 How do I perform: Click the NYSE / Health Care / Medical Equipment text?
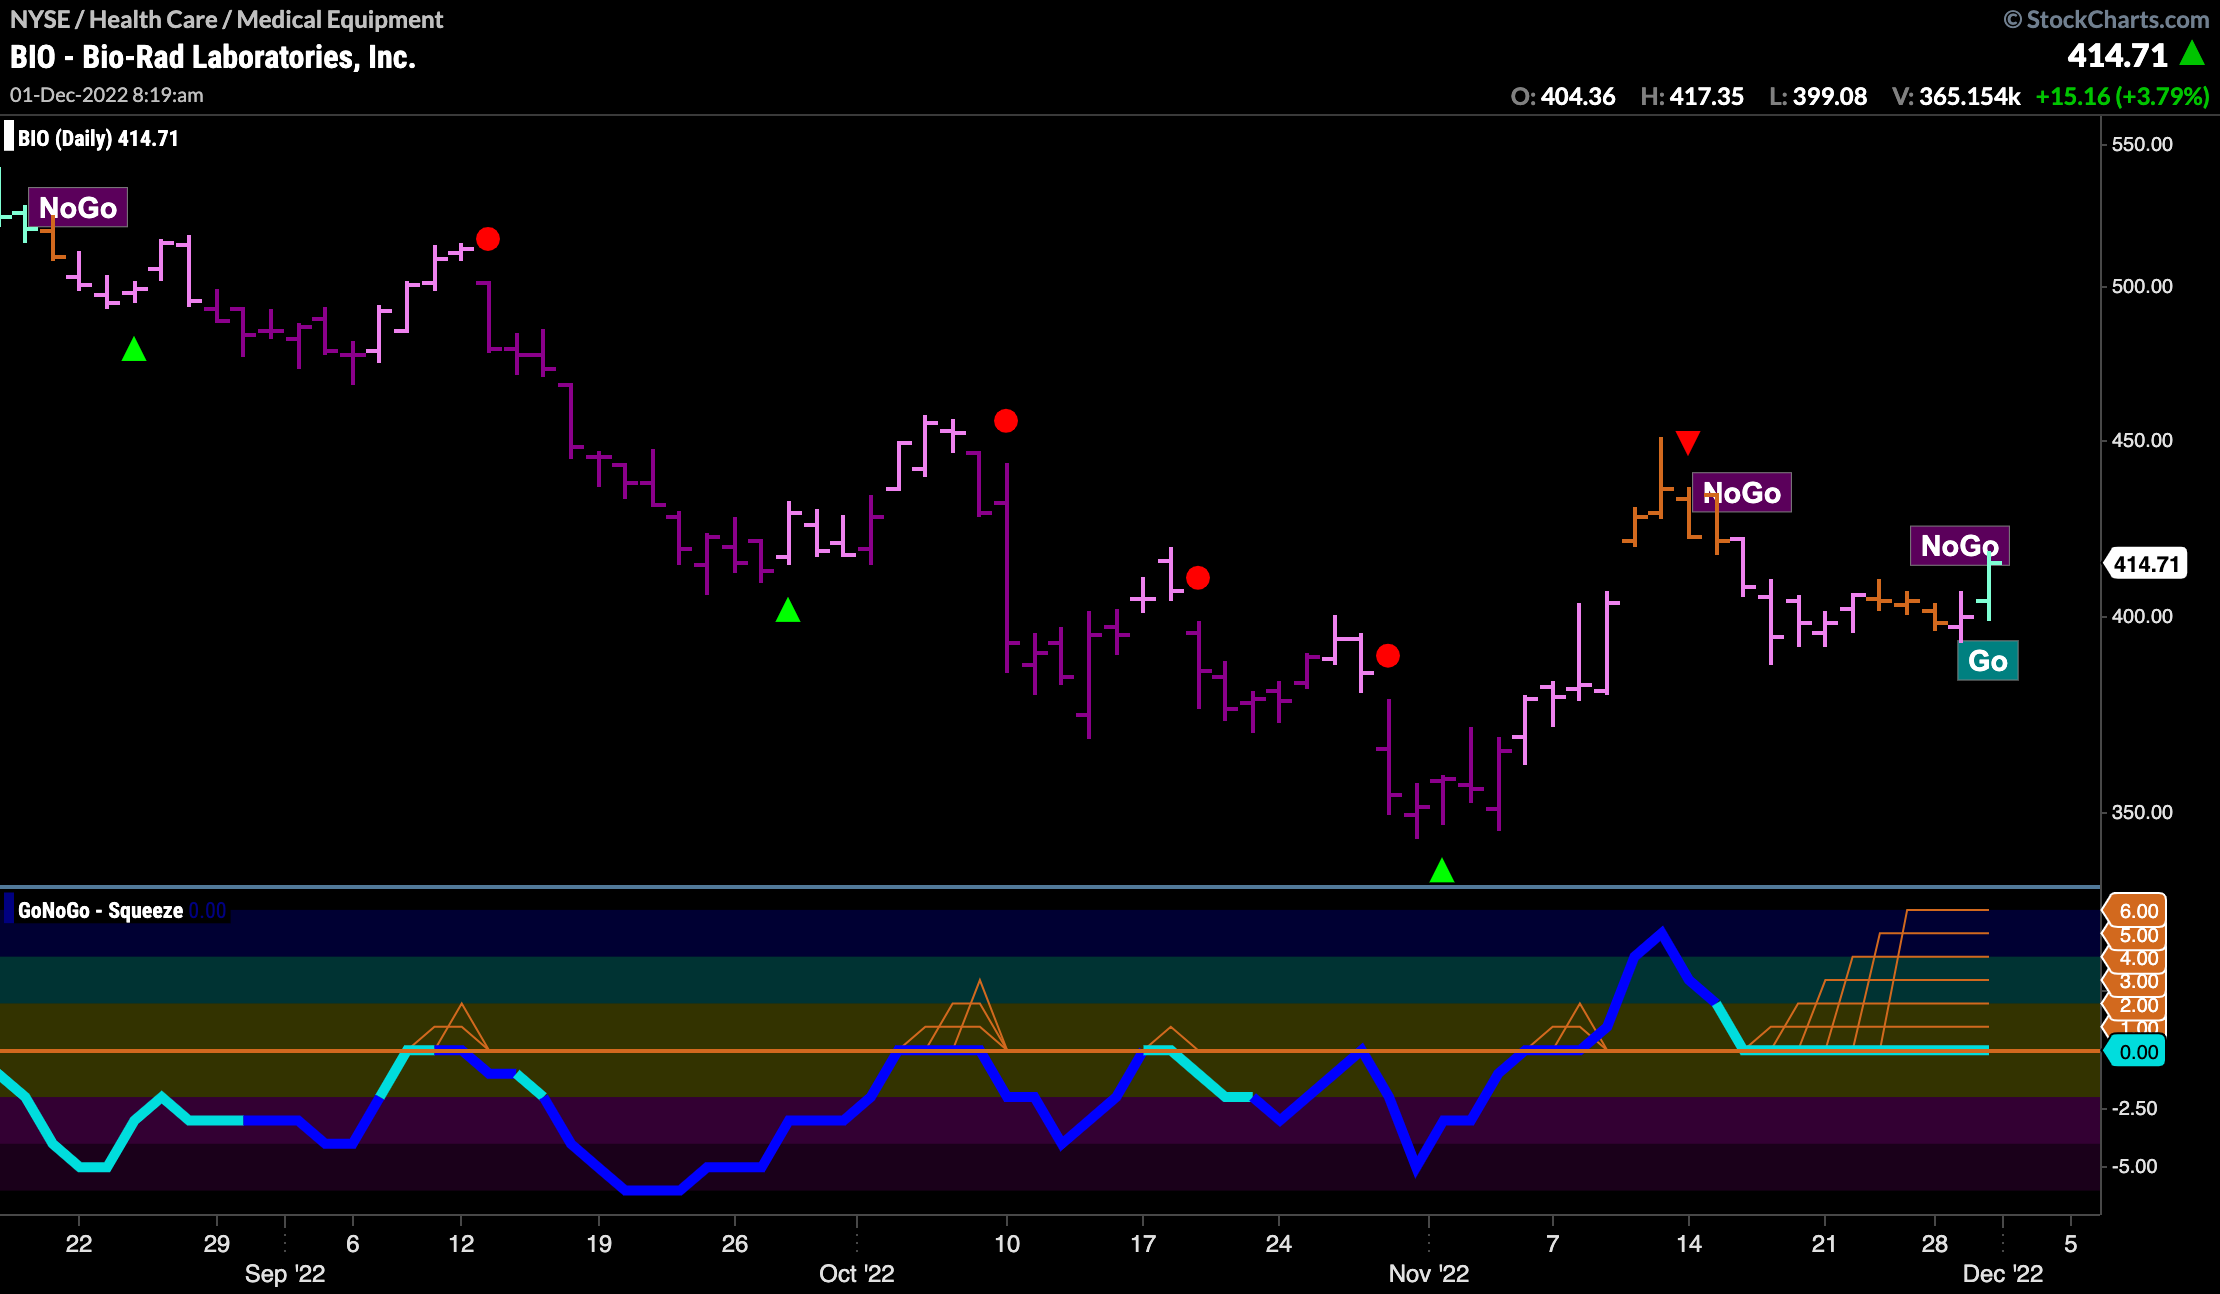227,19
